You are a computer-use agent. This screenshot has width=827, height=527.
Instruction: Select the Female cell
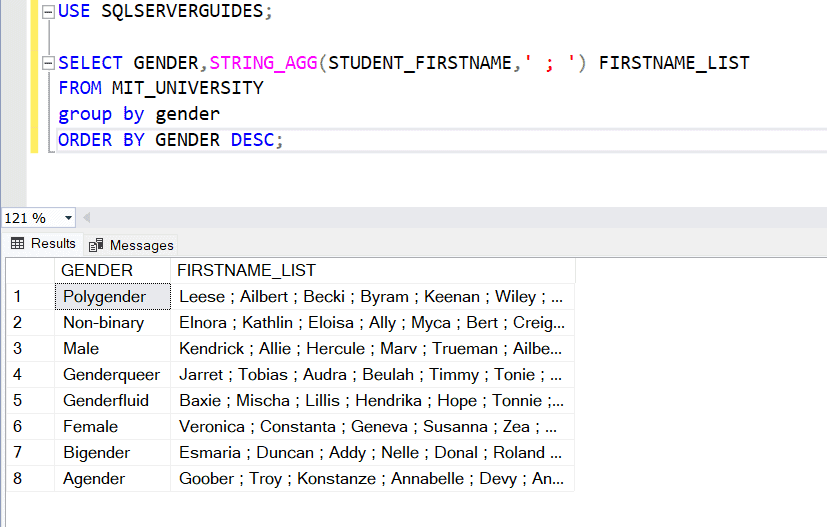pyautogui.click(x=112, y=426)
